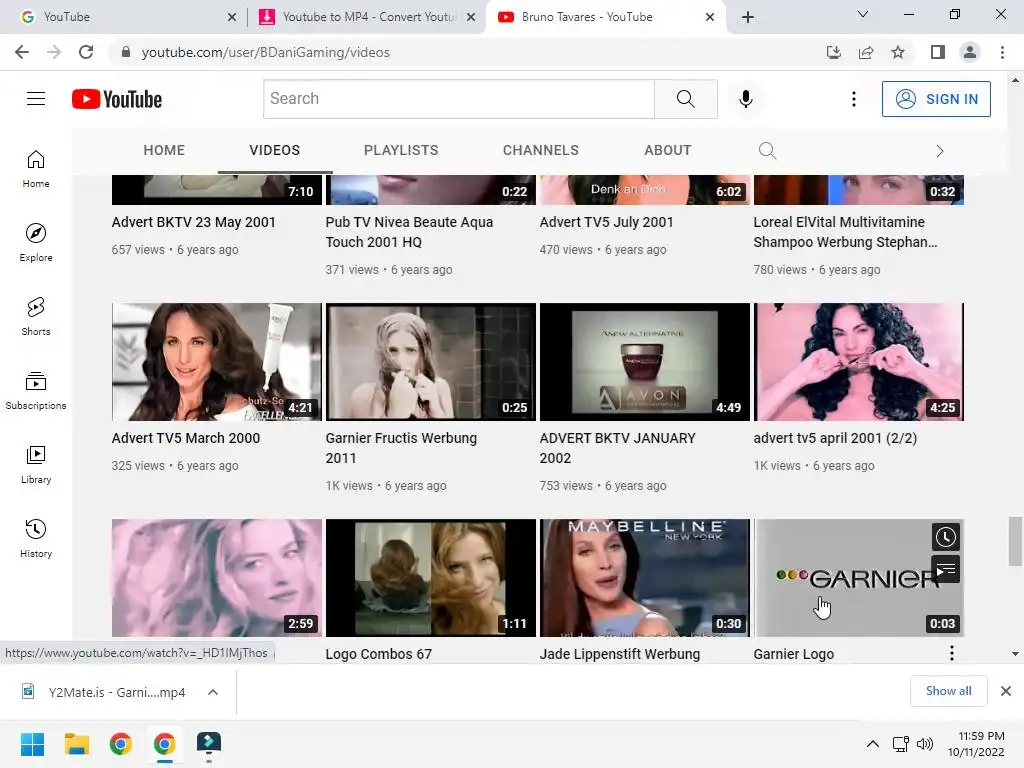Image resolution: width=1024 pixels, height=768 pixels.
Task: Install app icon in address bar
Action: pos(834,52)
